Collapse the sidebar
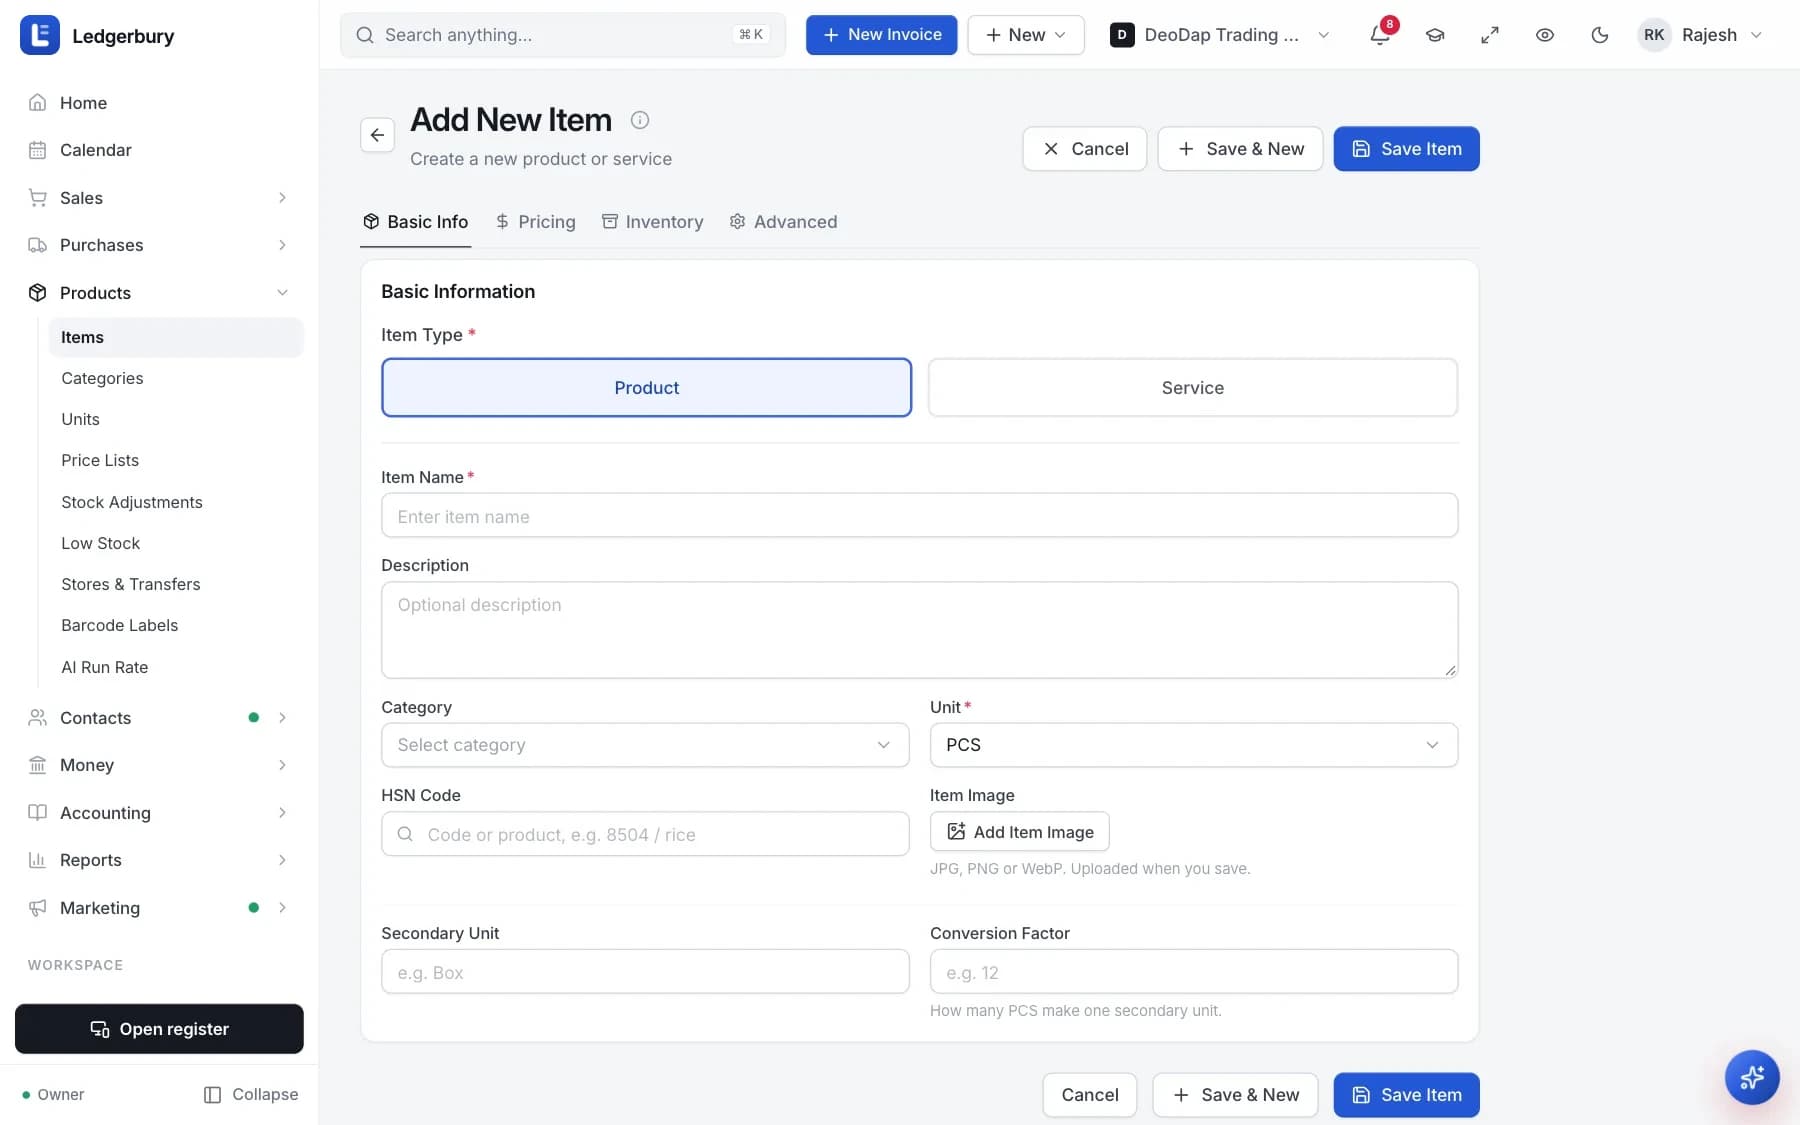Viewport: 1800px width, 1125px height. click(250, 1095)
